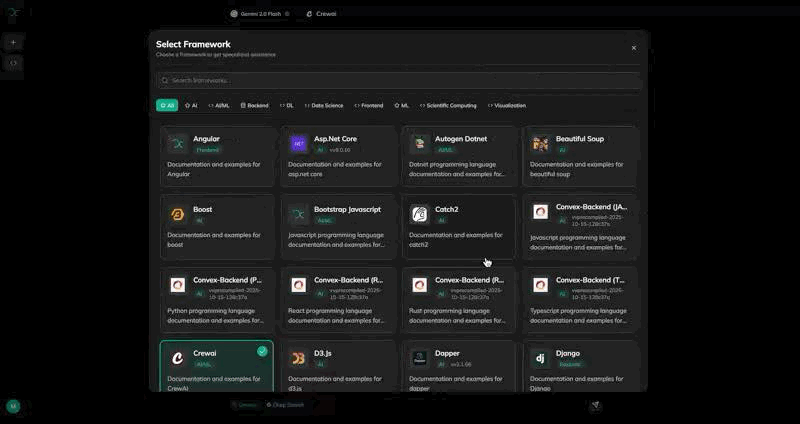Click the Catch2 title text
800x424 pixels.
(446, 209)
